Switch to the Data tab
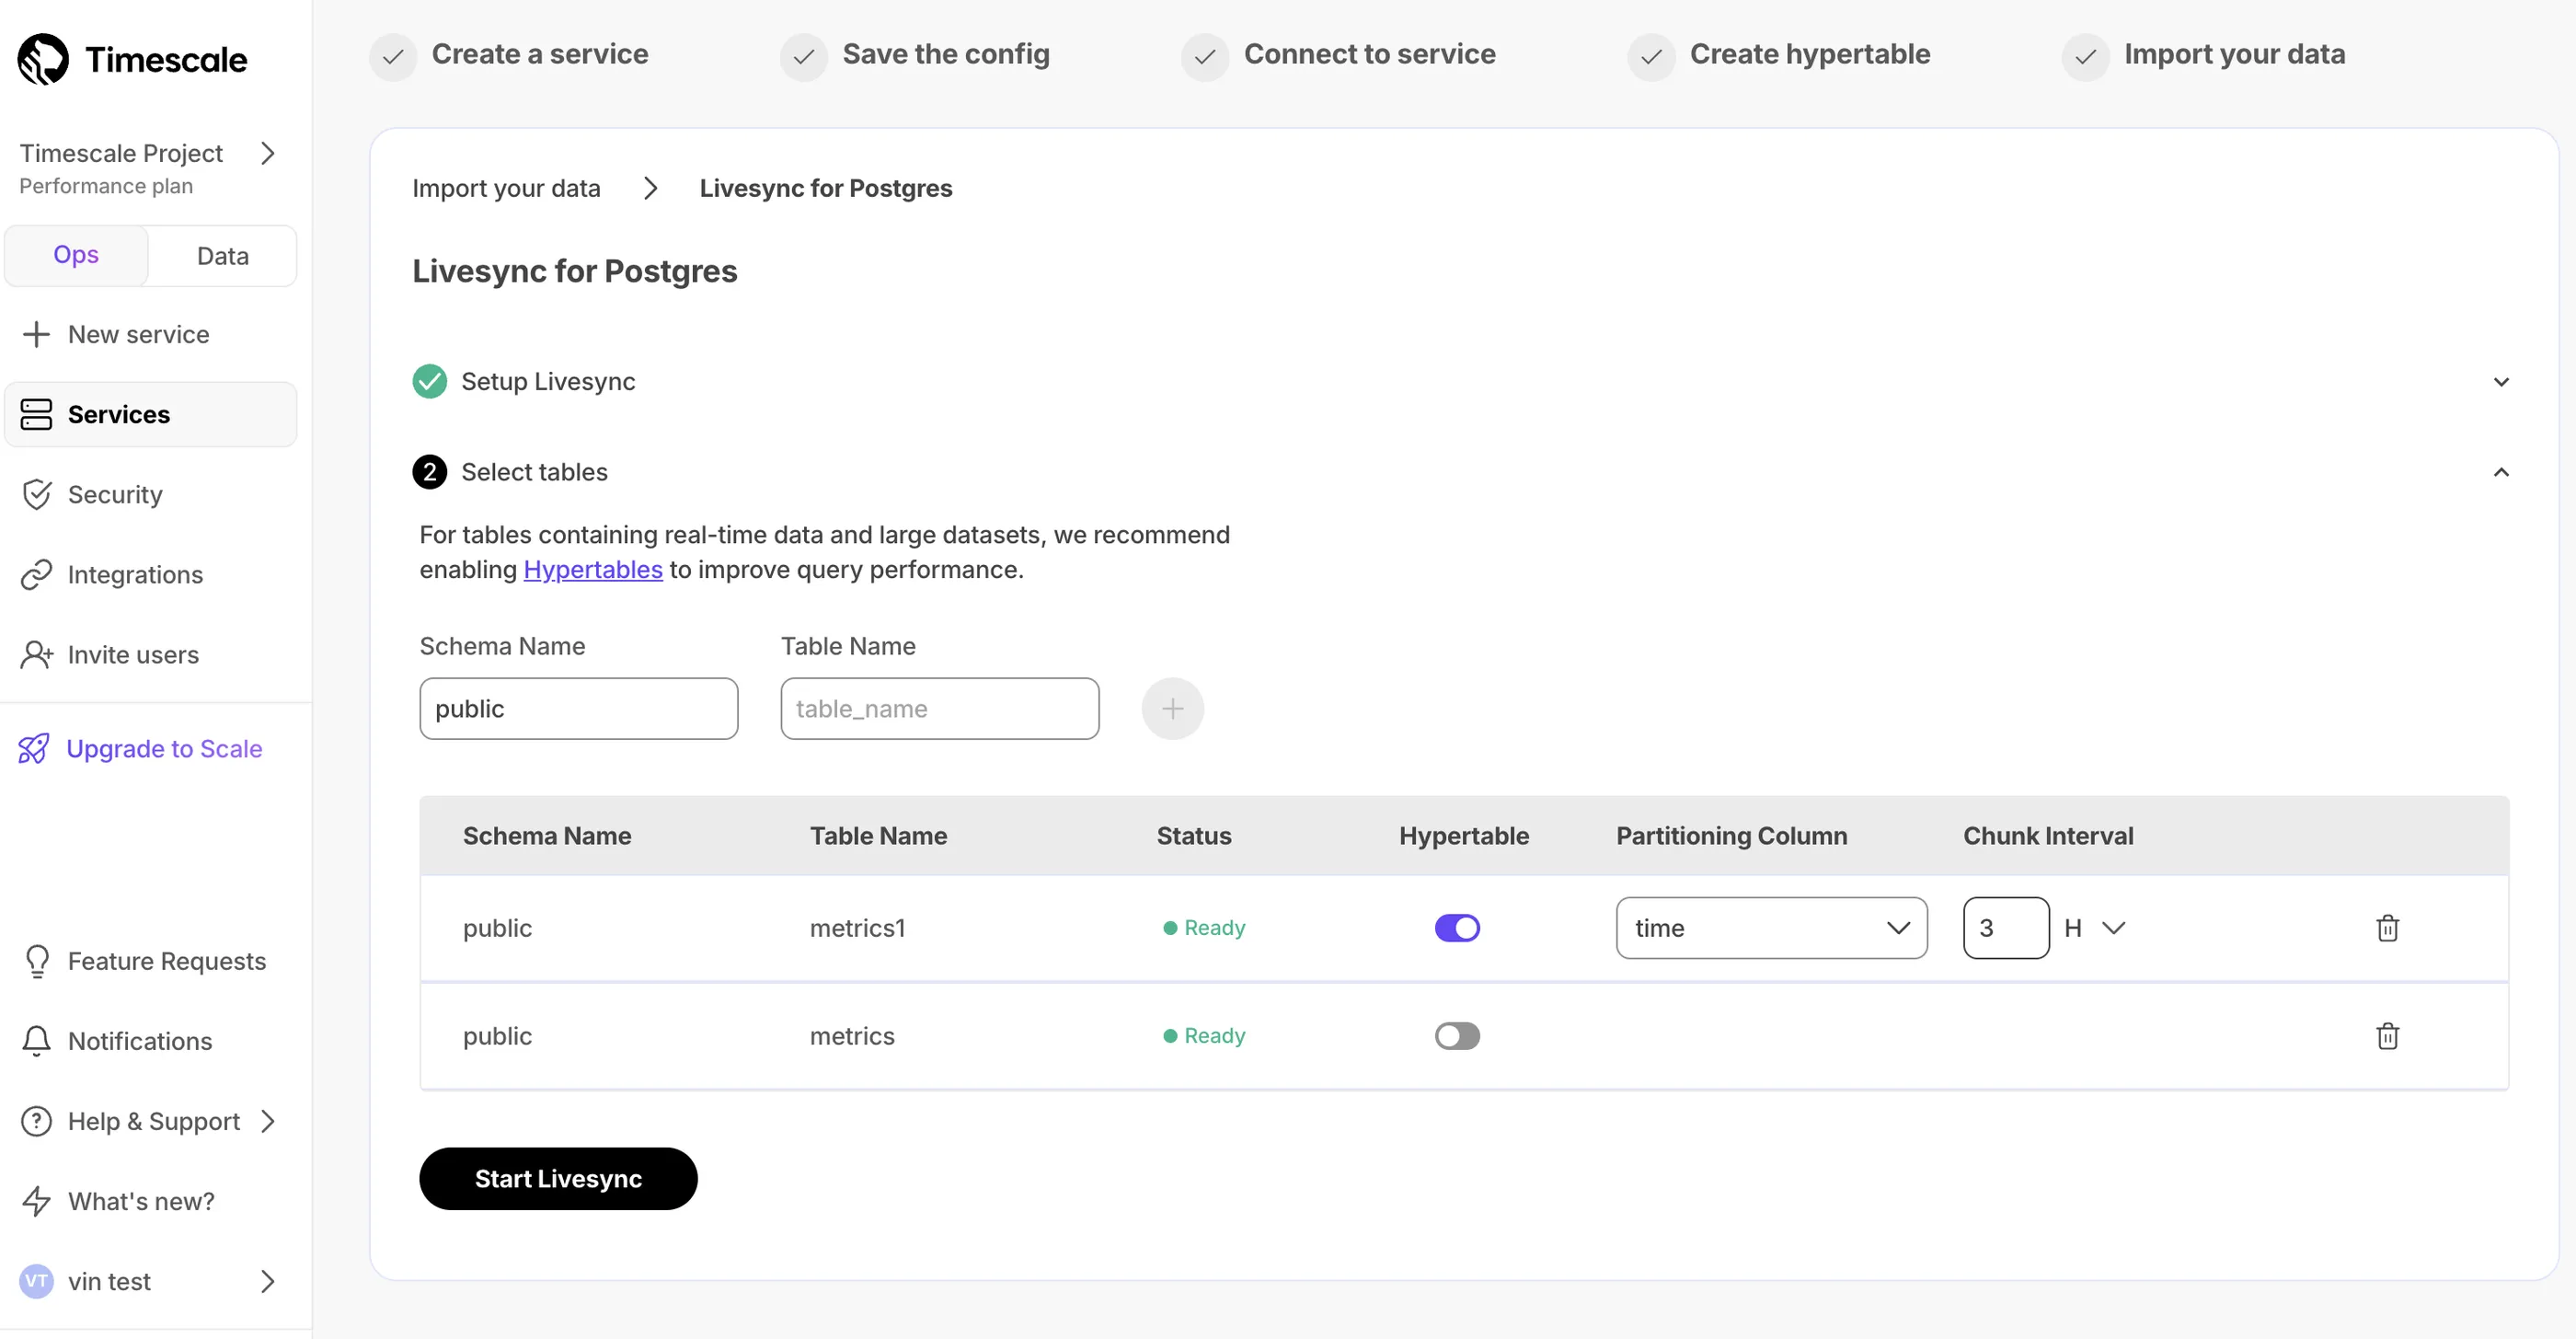Image resolution: width=2576 pixels, height=1339 pixels. (x=223, y=255)
